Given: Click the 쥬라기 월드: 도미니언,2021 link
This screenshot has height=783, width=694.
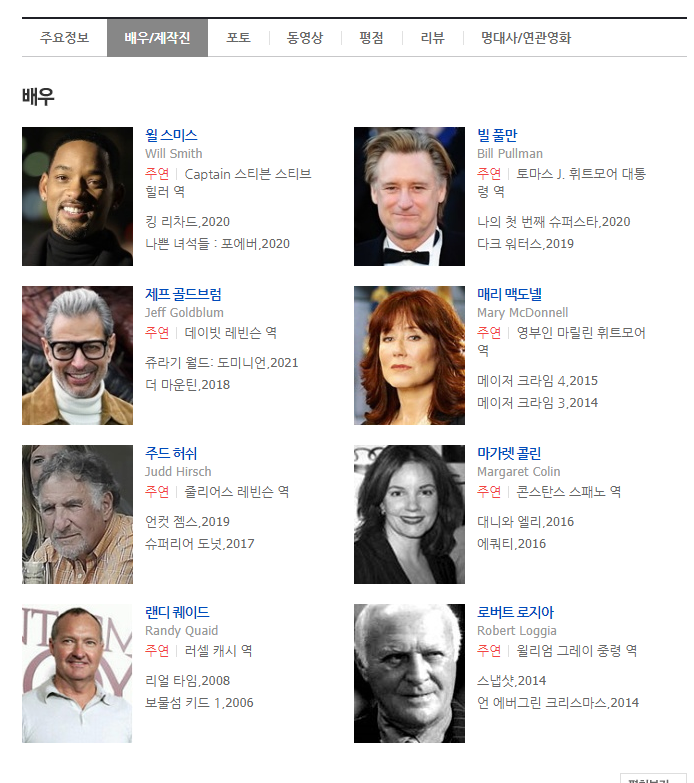Looking at the screenshot, I should pyautogui.click(x=221, y=363).
